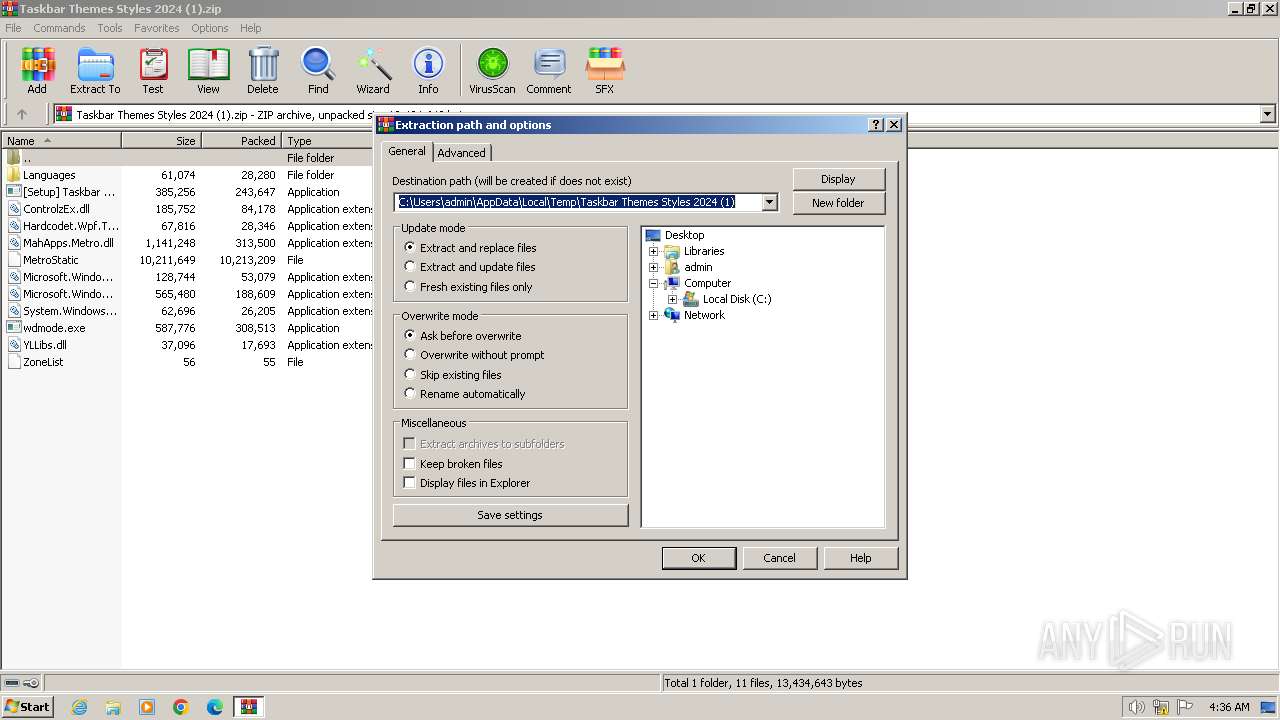
Task: Click the Cancel button
Action: (x=779, y=558)
